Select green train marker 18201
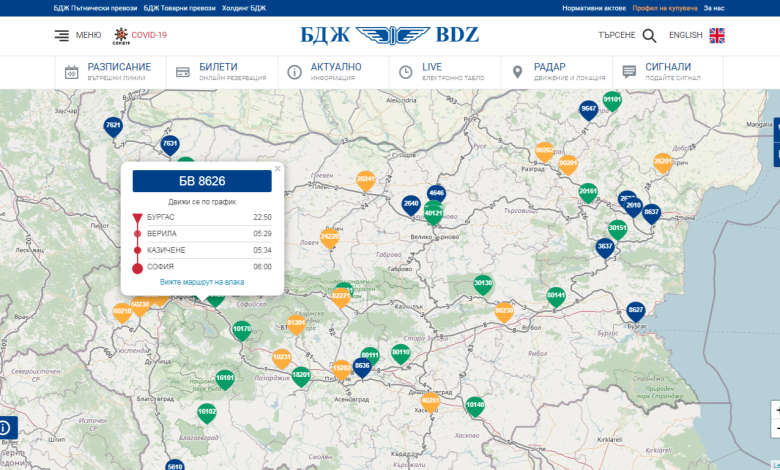Screen dimensions: 780x470 point(301,376)
